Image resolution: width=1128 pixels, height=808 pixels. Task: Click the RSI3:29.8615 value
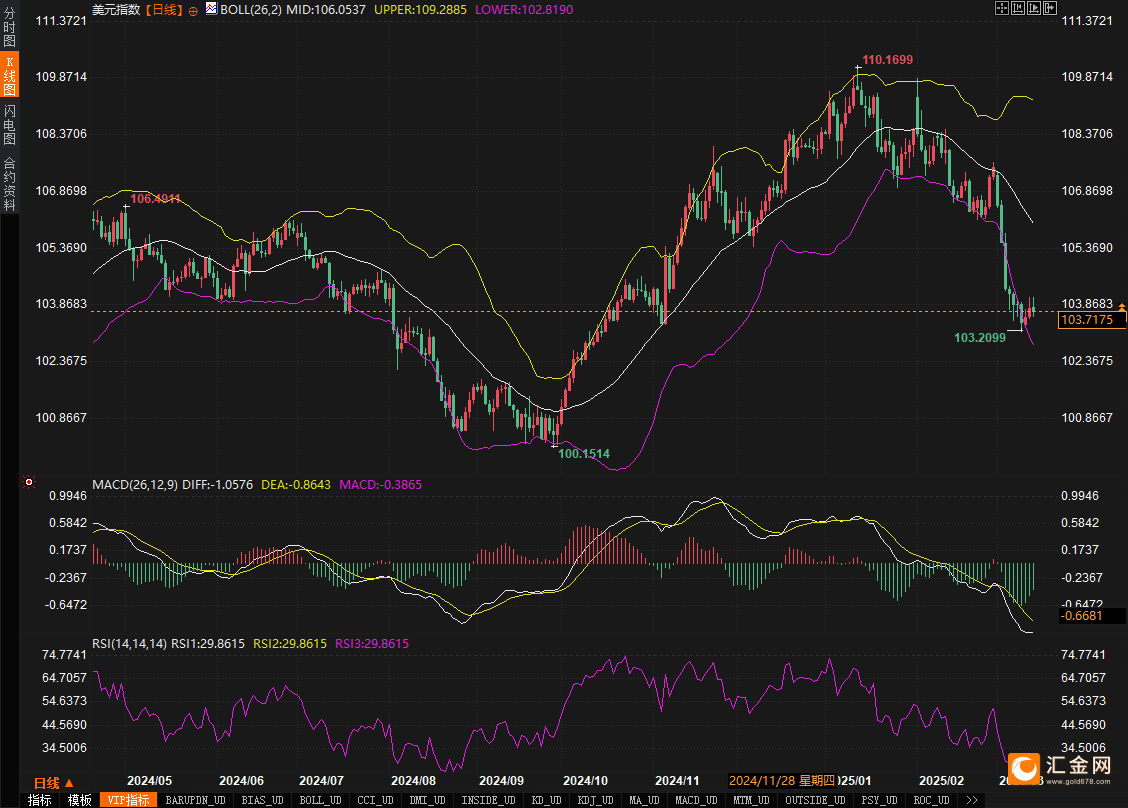click(372, 644)
